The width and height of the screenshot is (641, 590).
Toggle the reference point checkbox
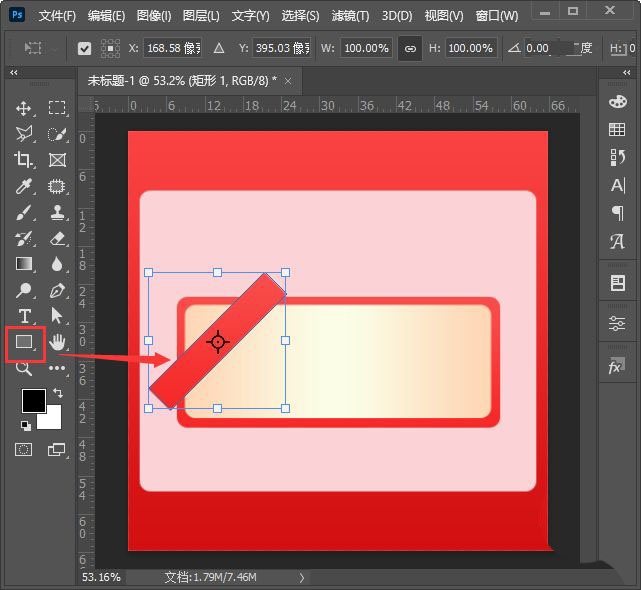(x=84, y=49)
